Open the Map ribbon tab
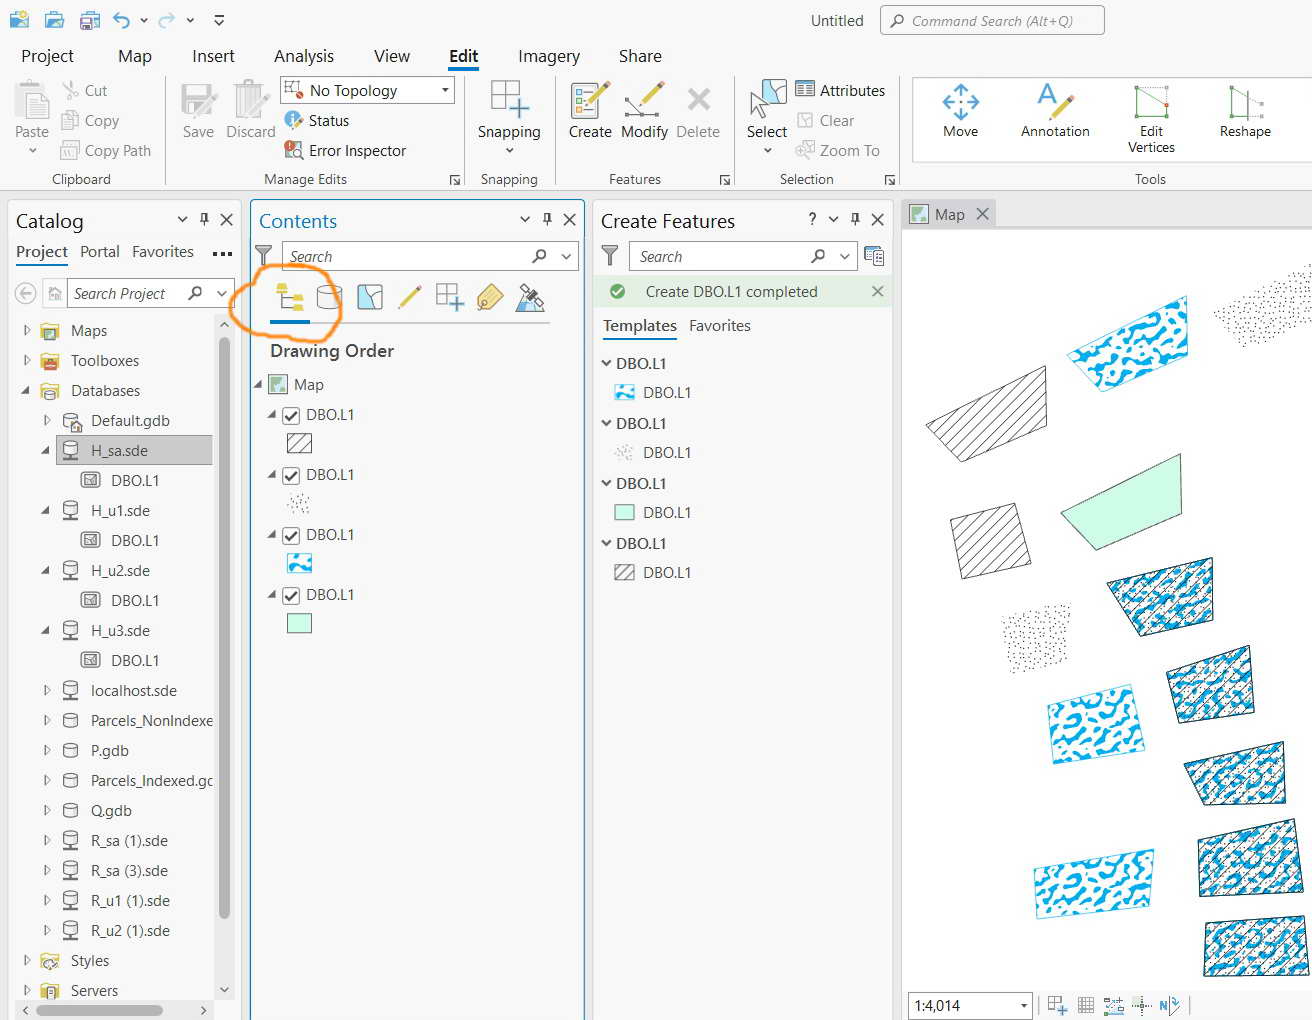This screenshot has width=1312, height=1020. [x=134, y=56]
